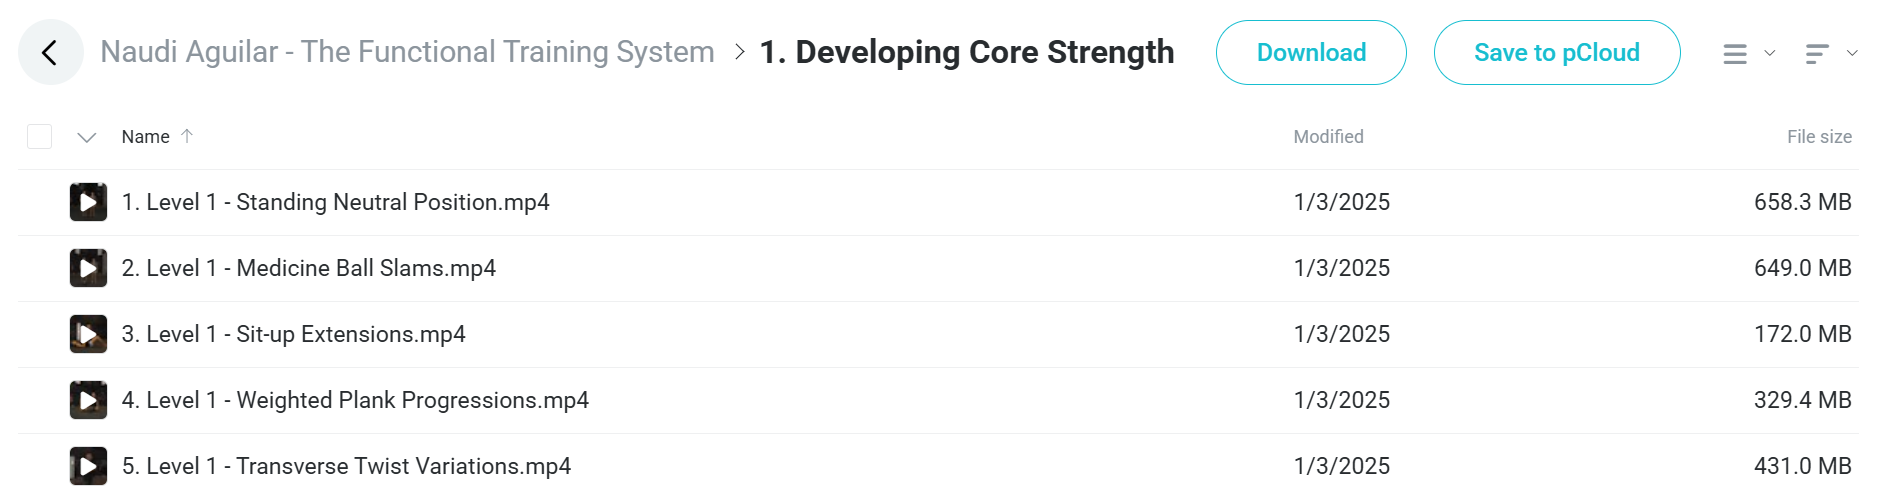
Task: Open 3. Level 1 - Sit-up Extensions.mp4
Action: [x=294, y=334]
